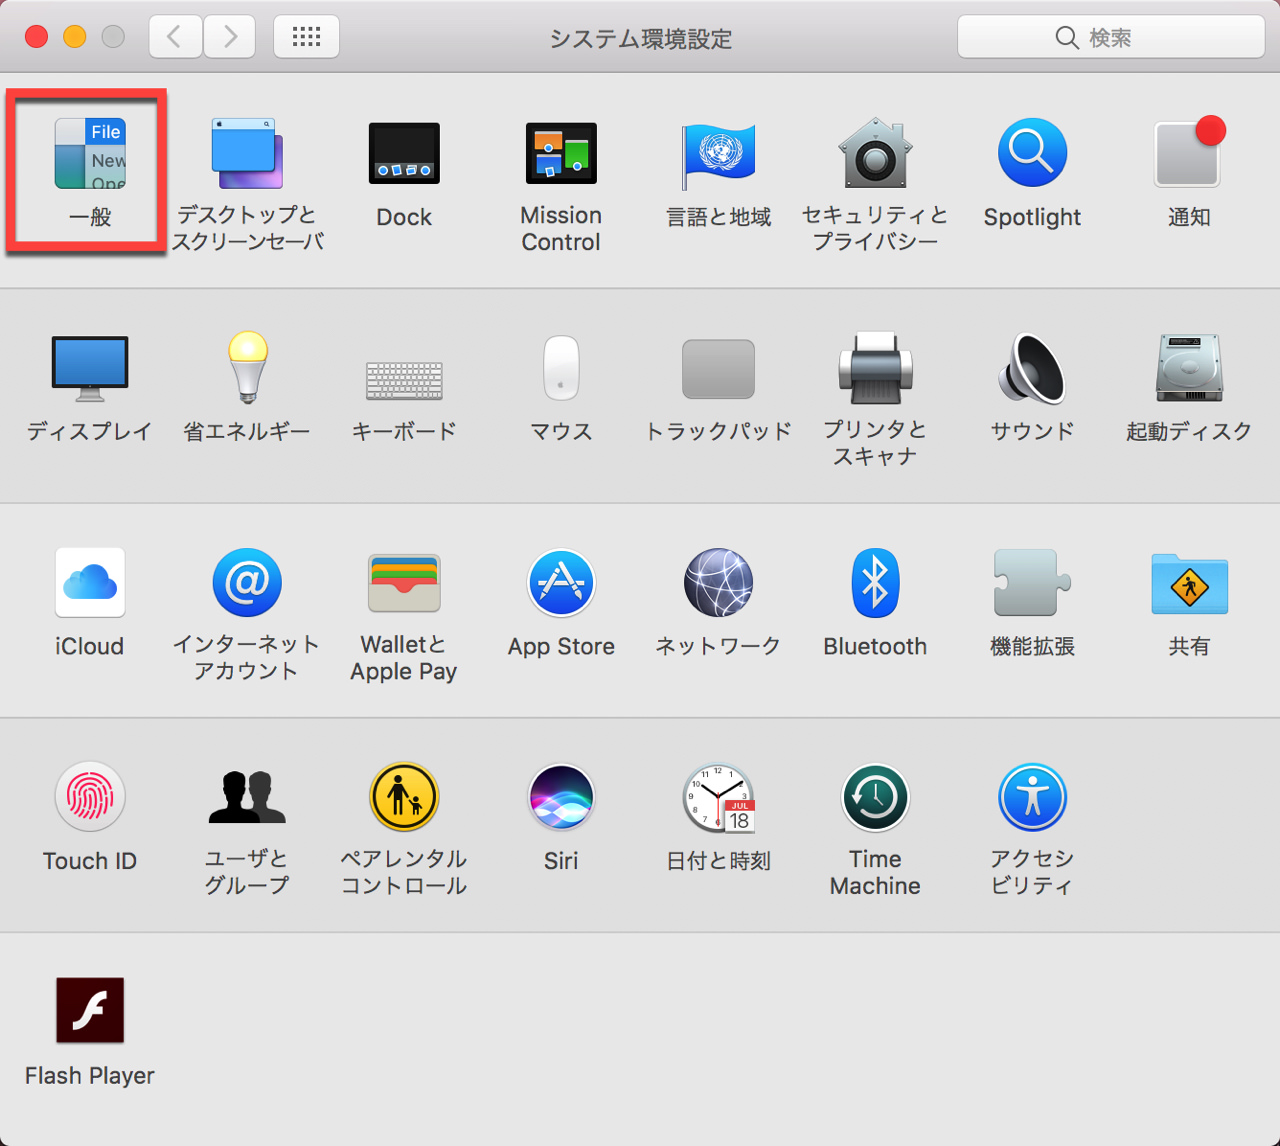Focus the 検索 search field

tap(1111, 37)
